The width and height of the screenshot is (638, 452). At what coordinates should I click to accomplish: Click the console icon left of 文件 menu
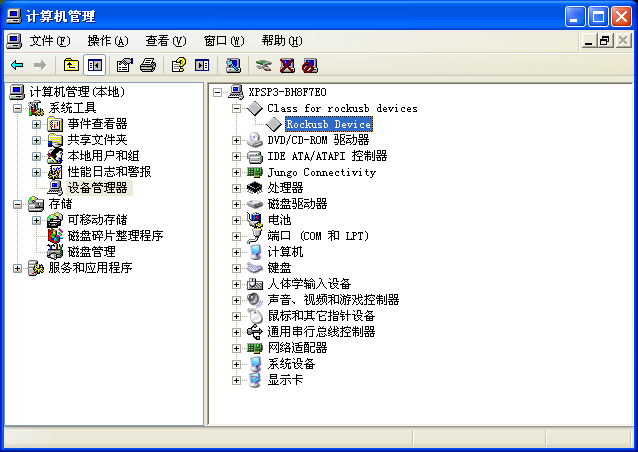[14, 41]
